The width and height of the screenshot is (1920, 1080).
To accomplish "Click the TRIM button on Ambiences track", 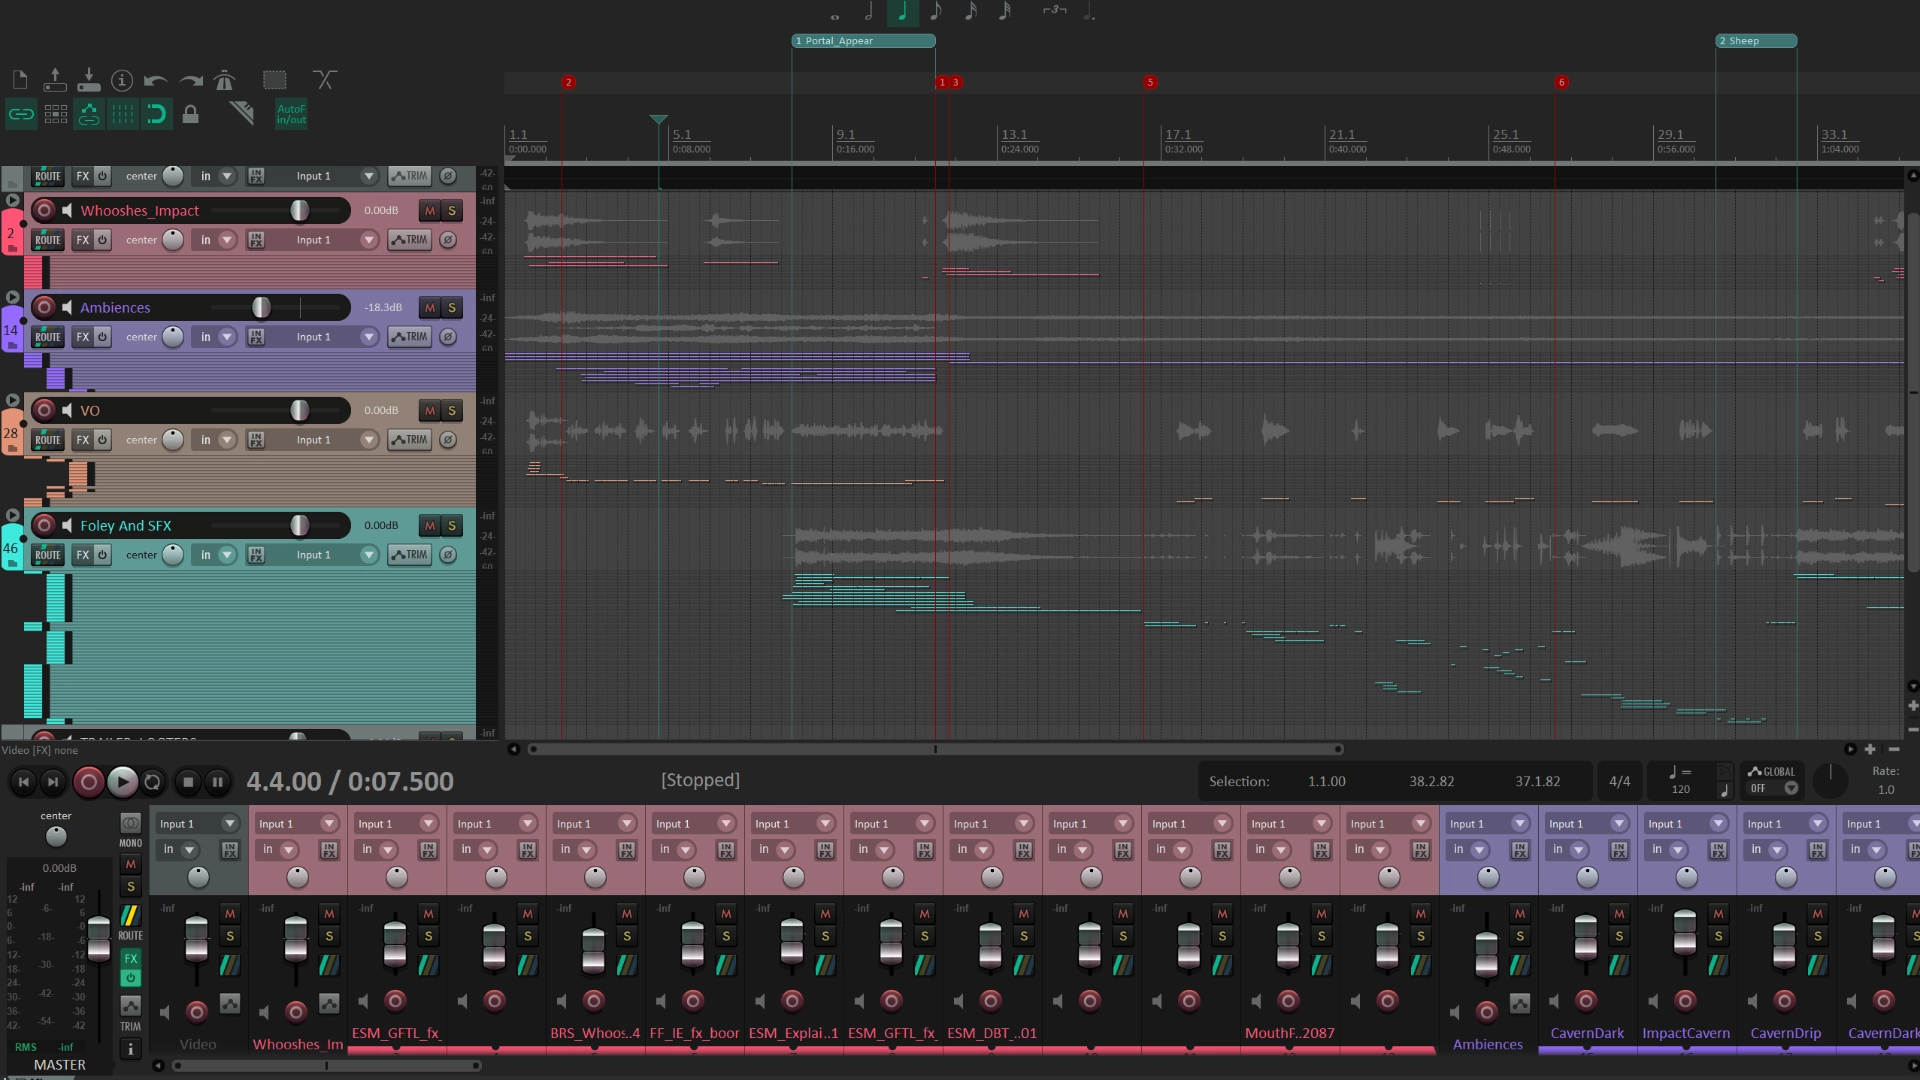I will tap(409, 337).
